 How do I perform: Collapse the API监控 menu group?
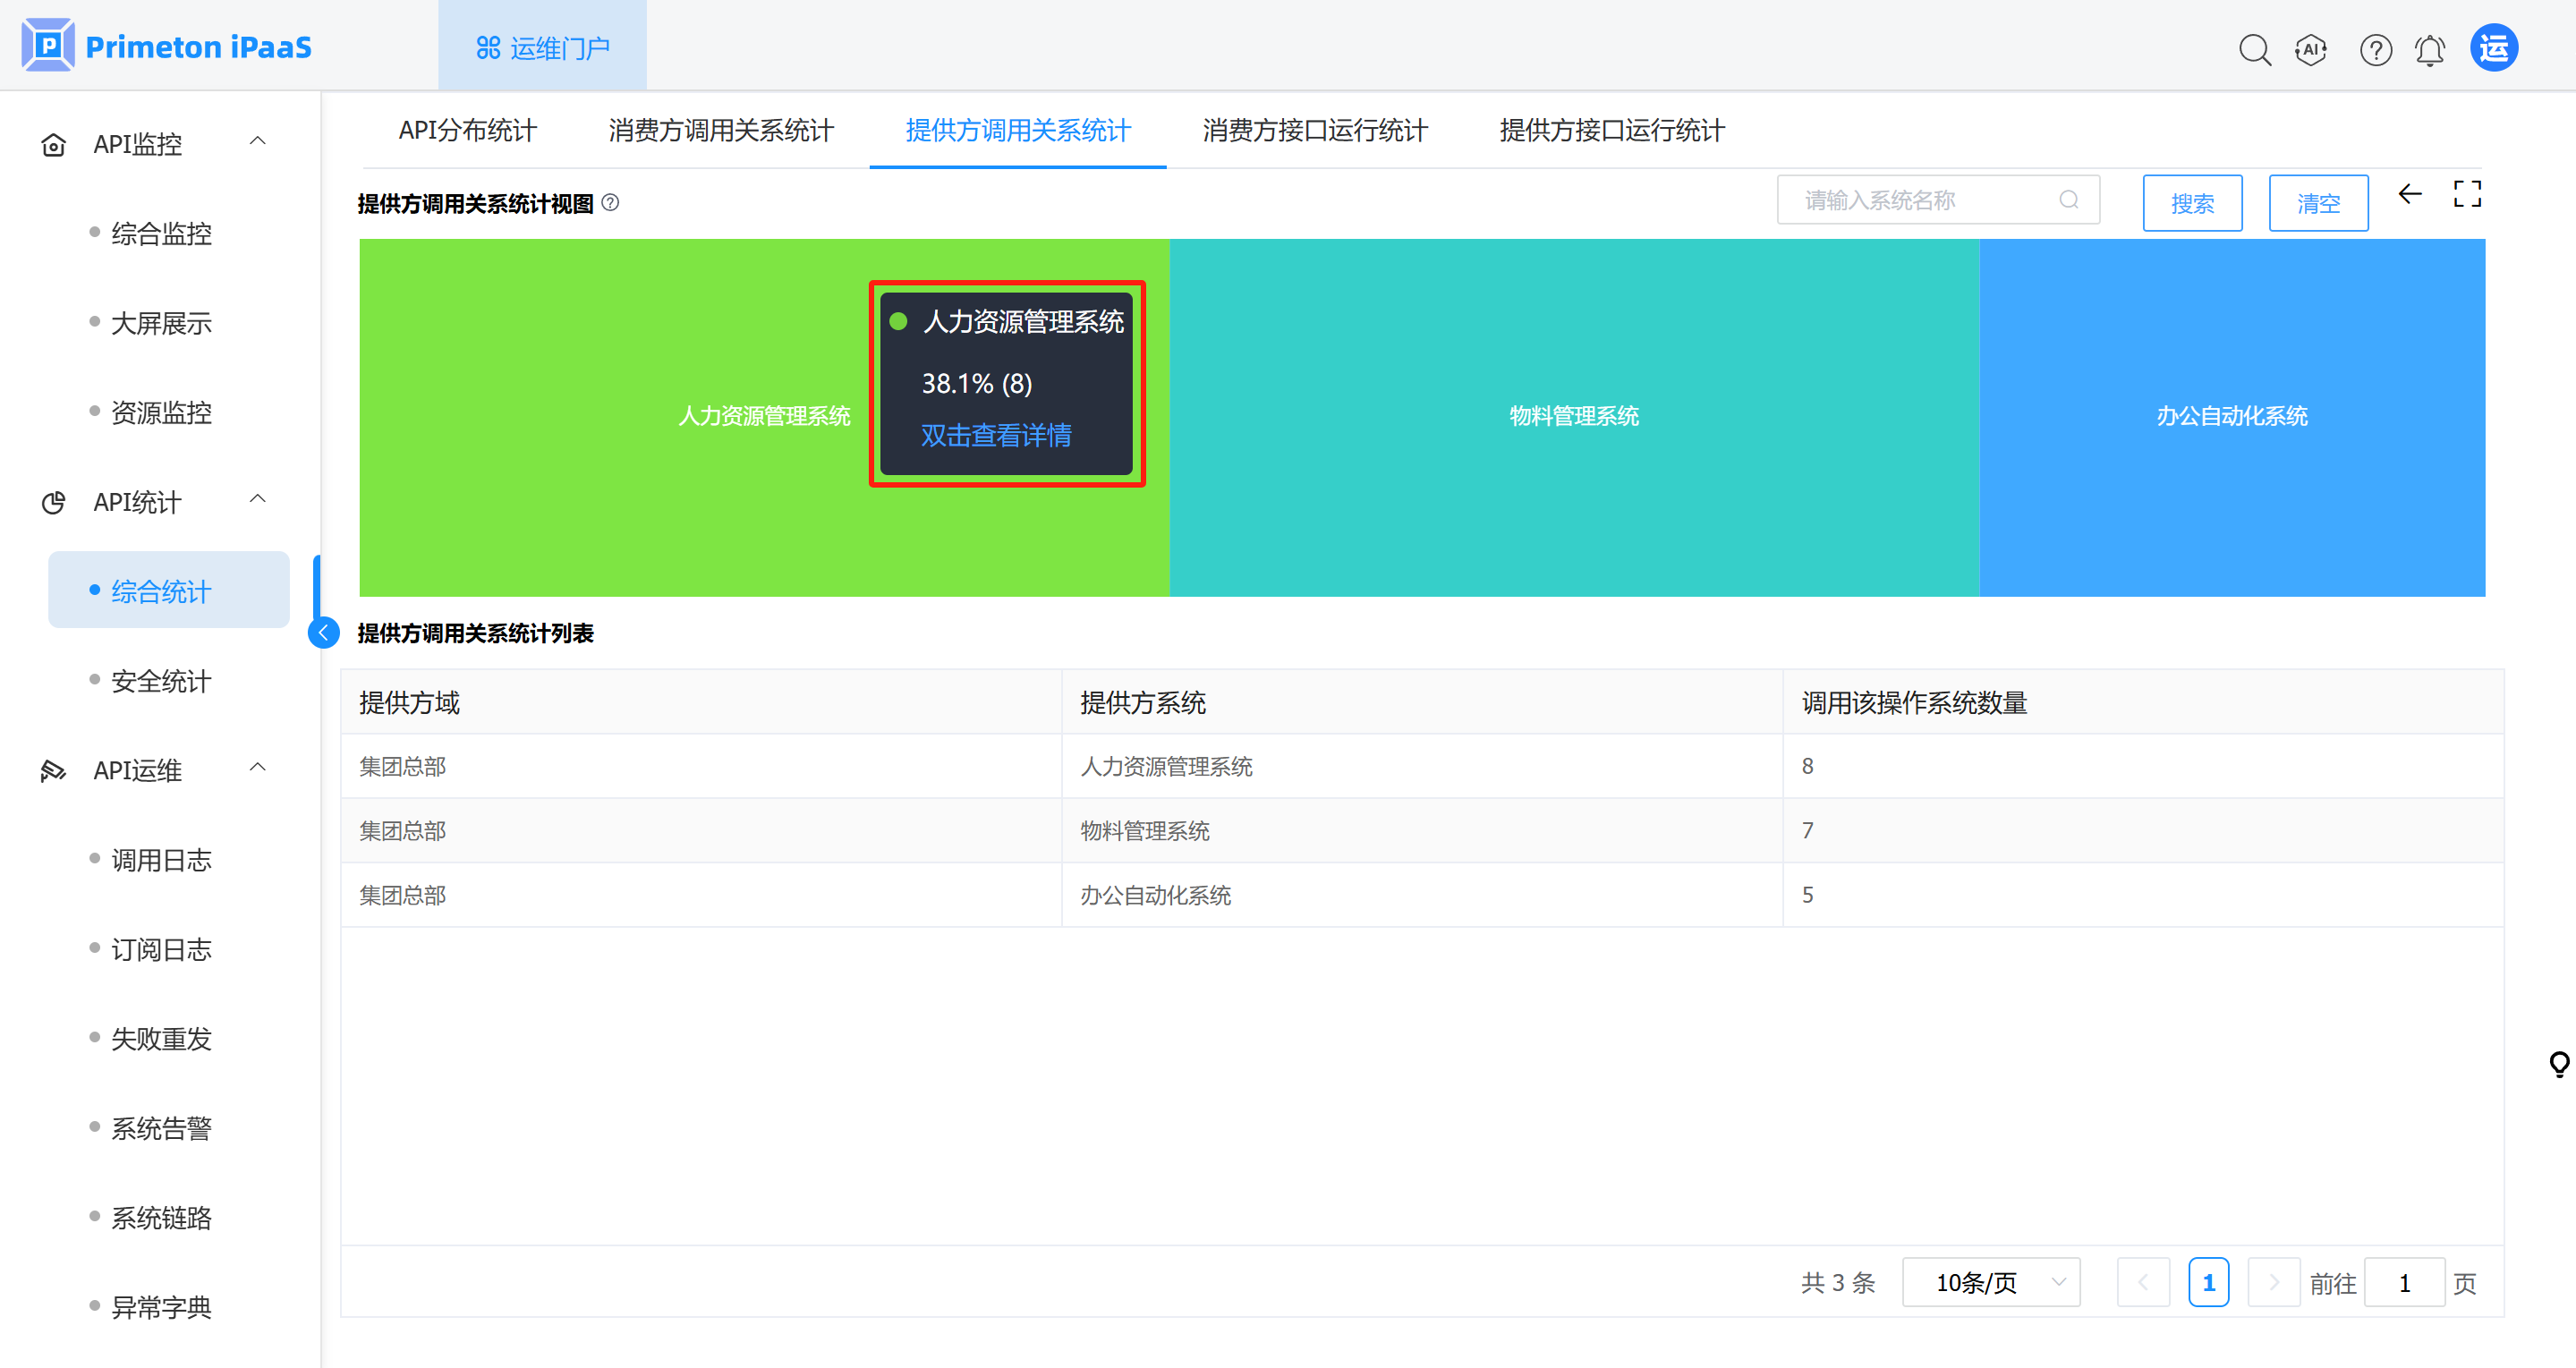(257, 142)
